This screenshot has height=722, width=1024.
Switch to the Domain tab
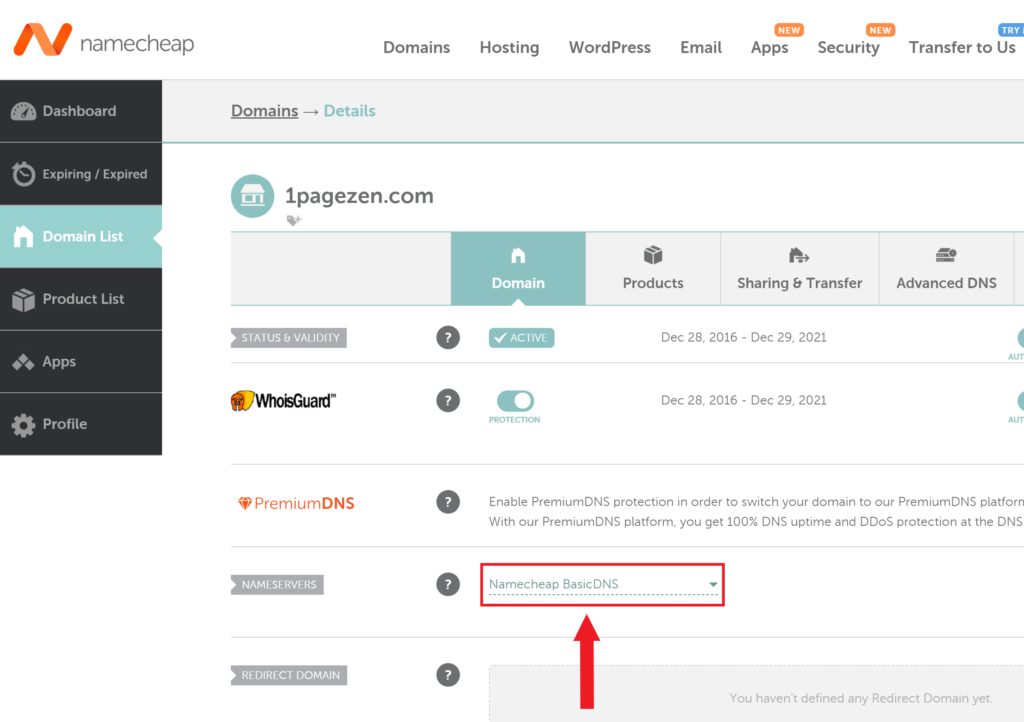coord(518,268)
